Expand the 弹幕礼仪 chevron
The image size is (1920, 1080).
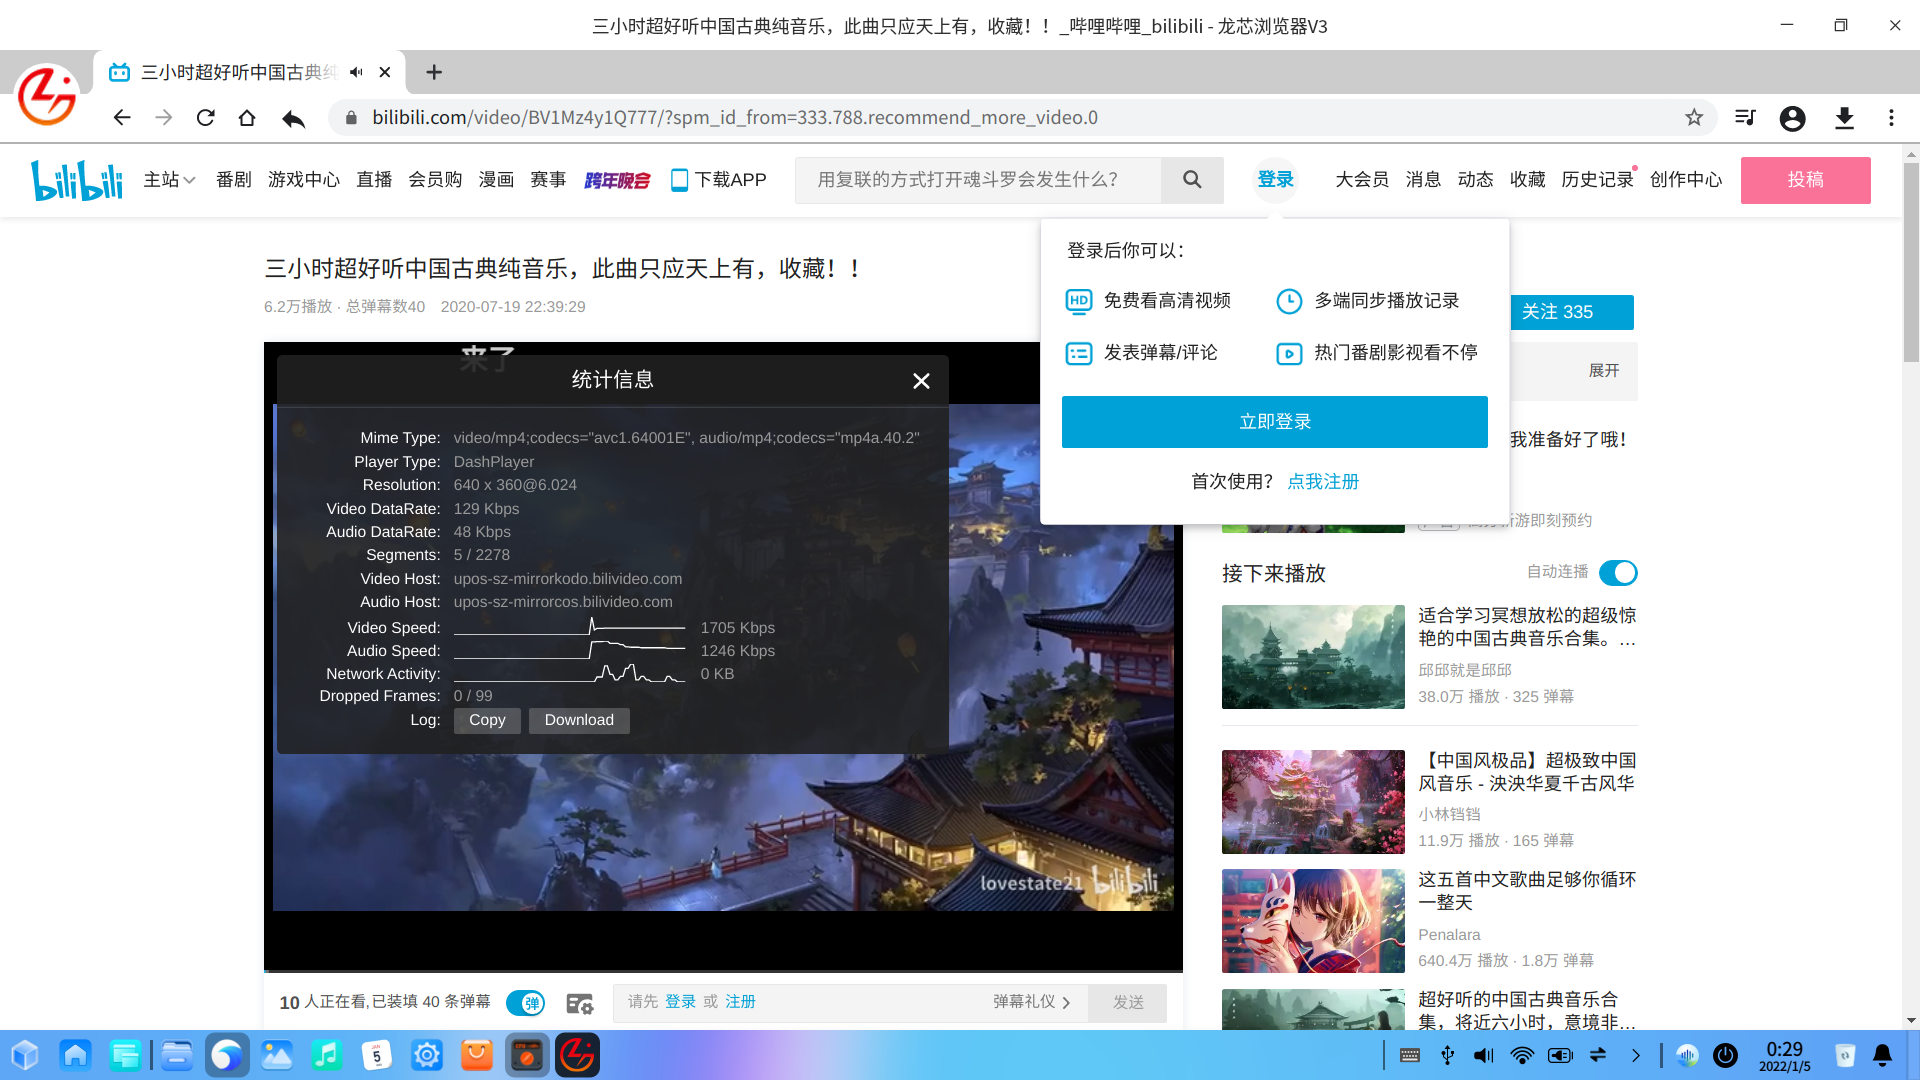tap(1066, 1002)
